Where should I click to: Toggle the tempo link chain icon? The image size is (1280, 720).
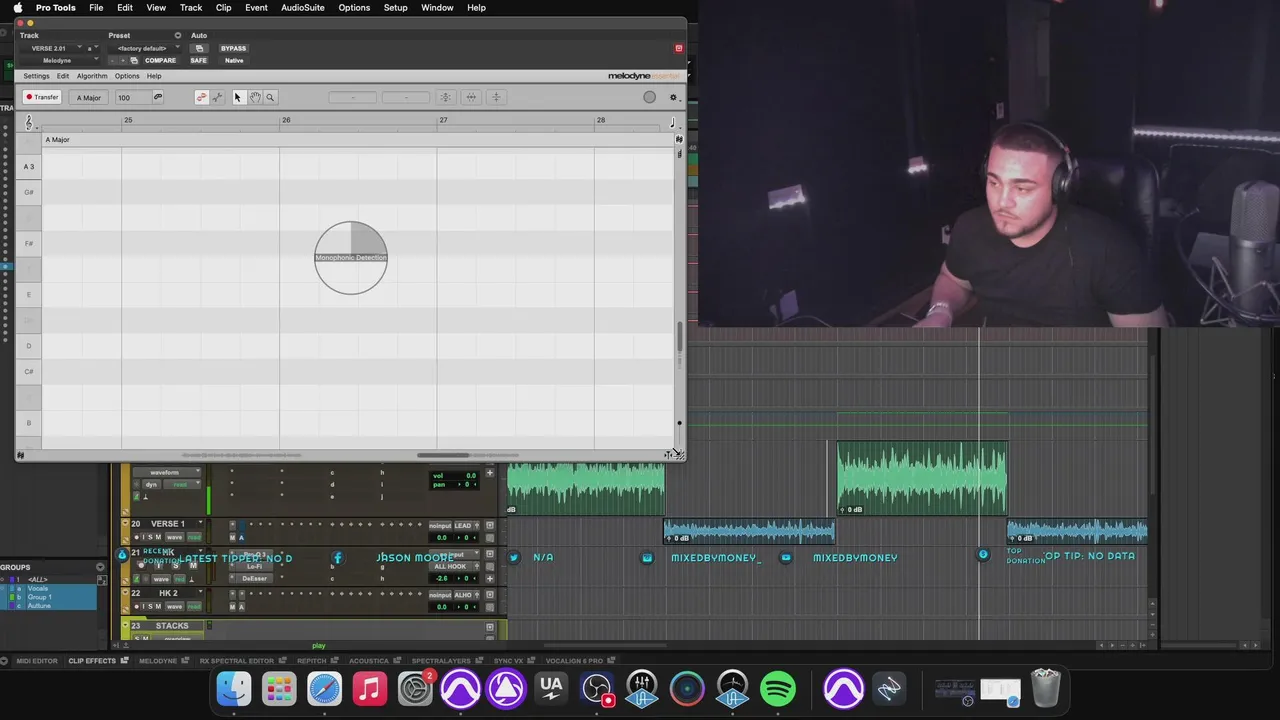pos(158,97)
